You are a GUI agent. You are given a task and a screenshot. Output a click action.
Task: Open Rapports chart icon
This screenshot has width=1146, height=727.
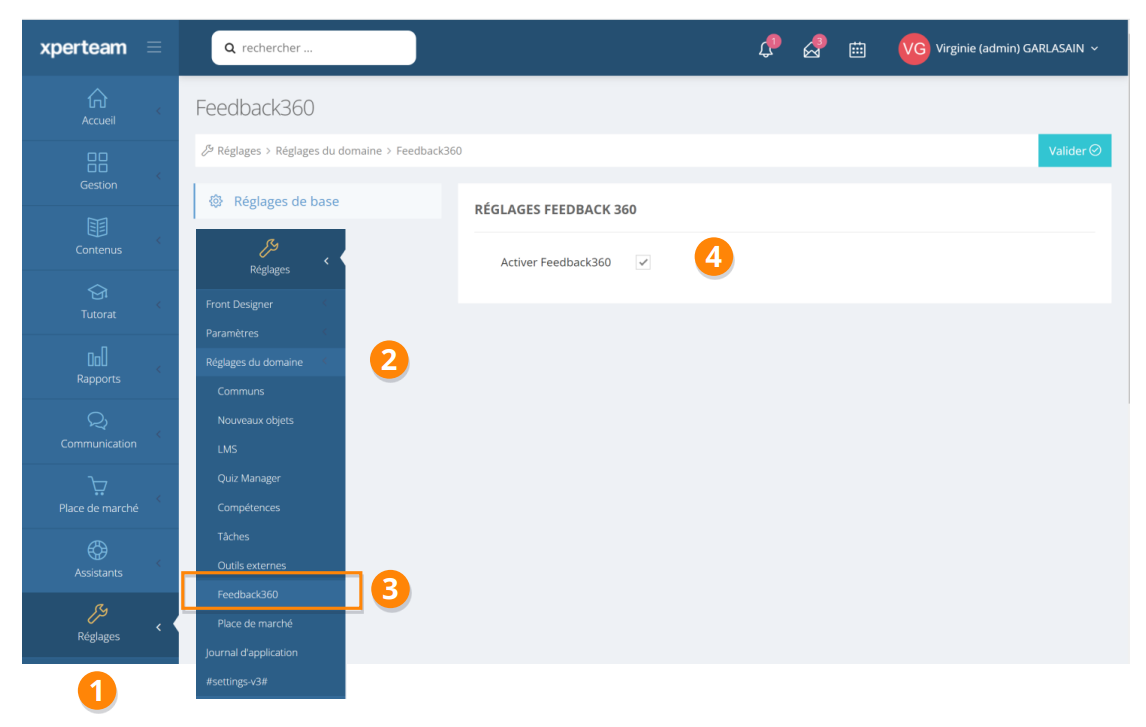click(98, 358)
